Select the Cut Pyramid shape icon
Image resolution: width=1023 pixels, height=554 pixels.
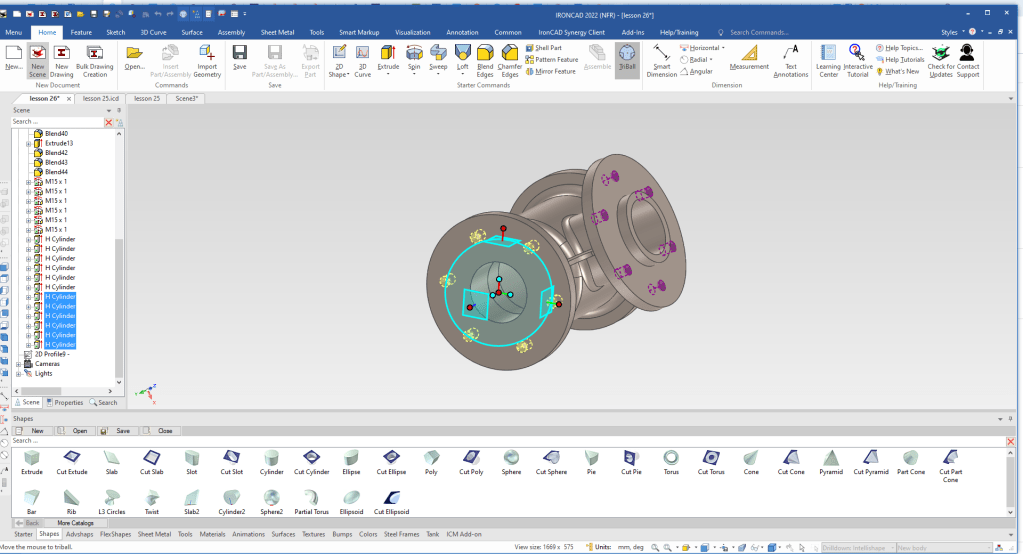click(x=869, y=458)
